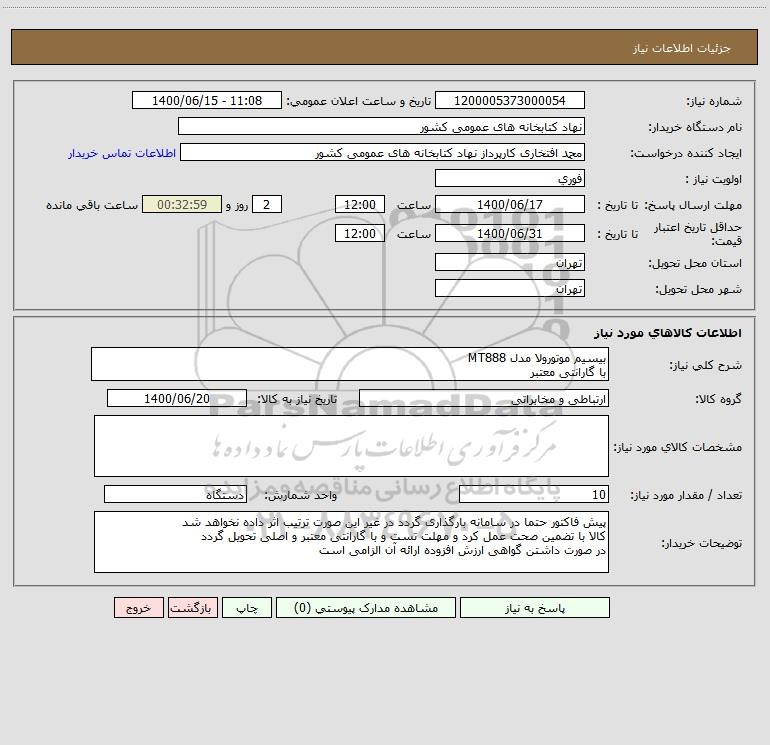Click the delivery city field تهران
Screen dimensions: 770x745
coord(510,288)
